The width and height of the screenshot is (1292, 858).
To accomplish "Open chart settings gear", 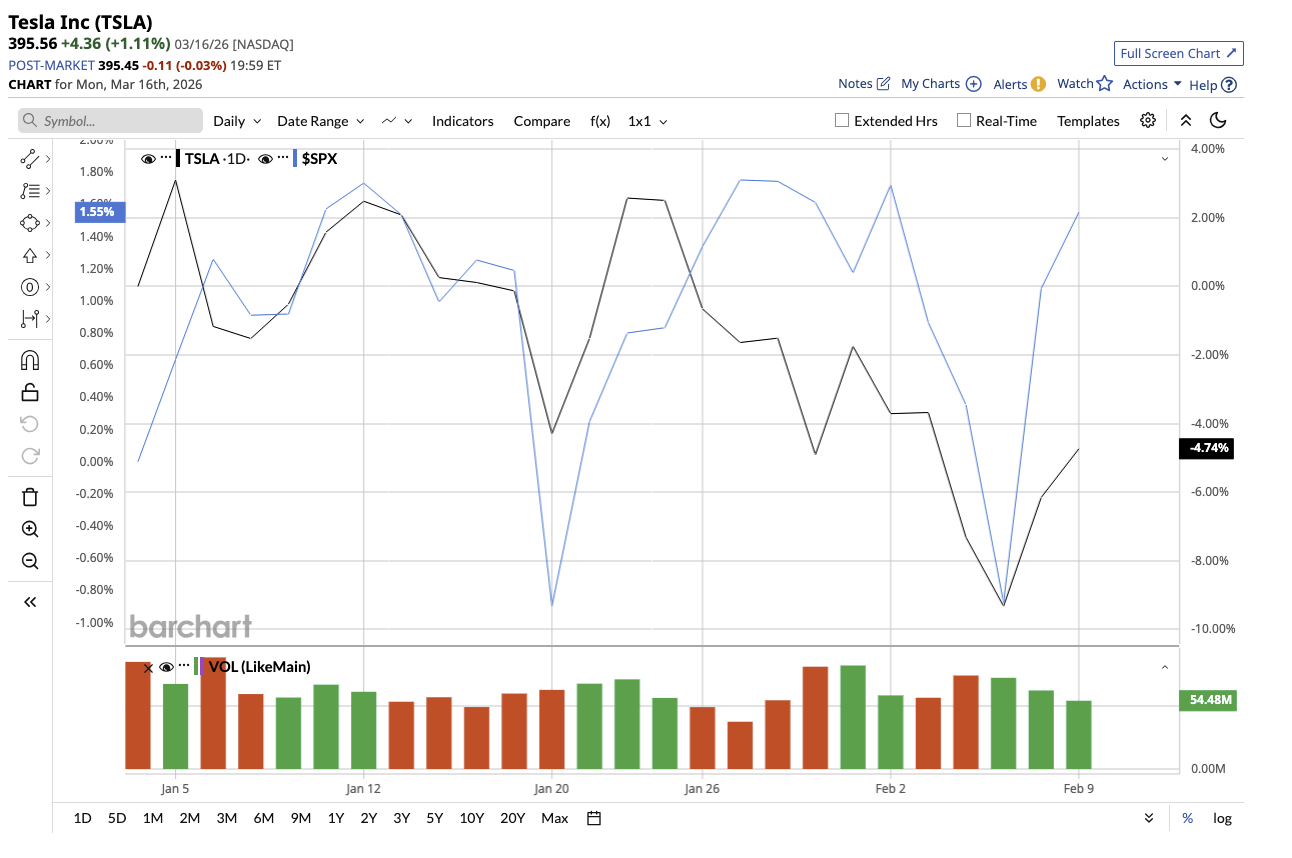I will pyautogui.click(x=1148, y=120).
